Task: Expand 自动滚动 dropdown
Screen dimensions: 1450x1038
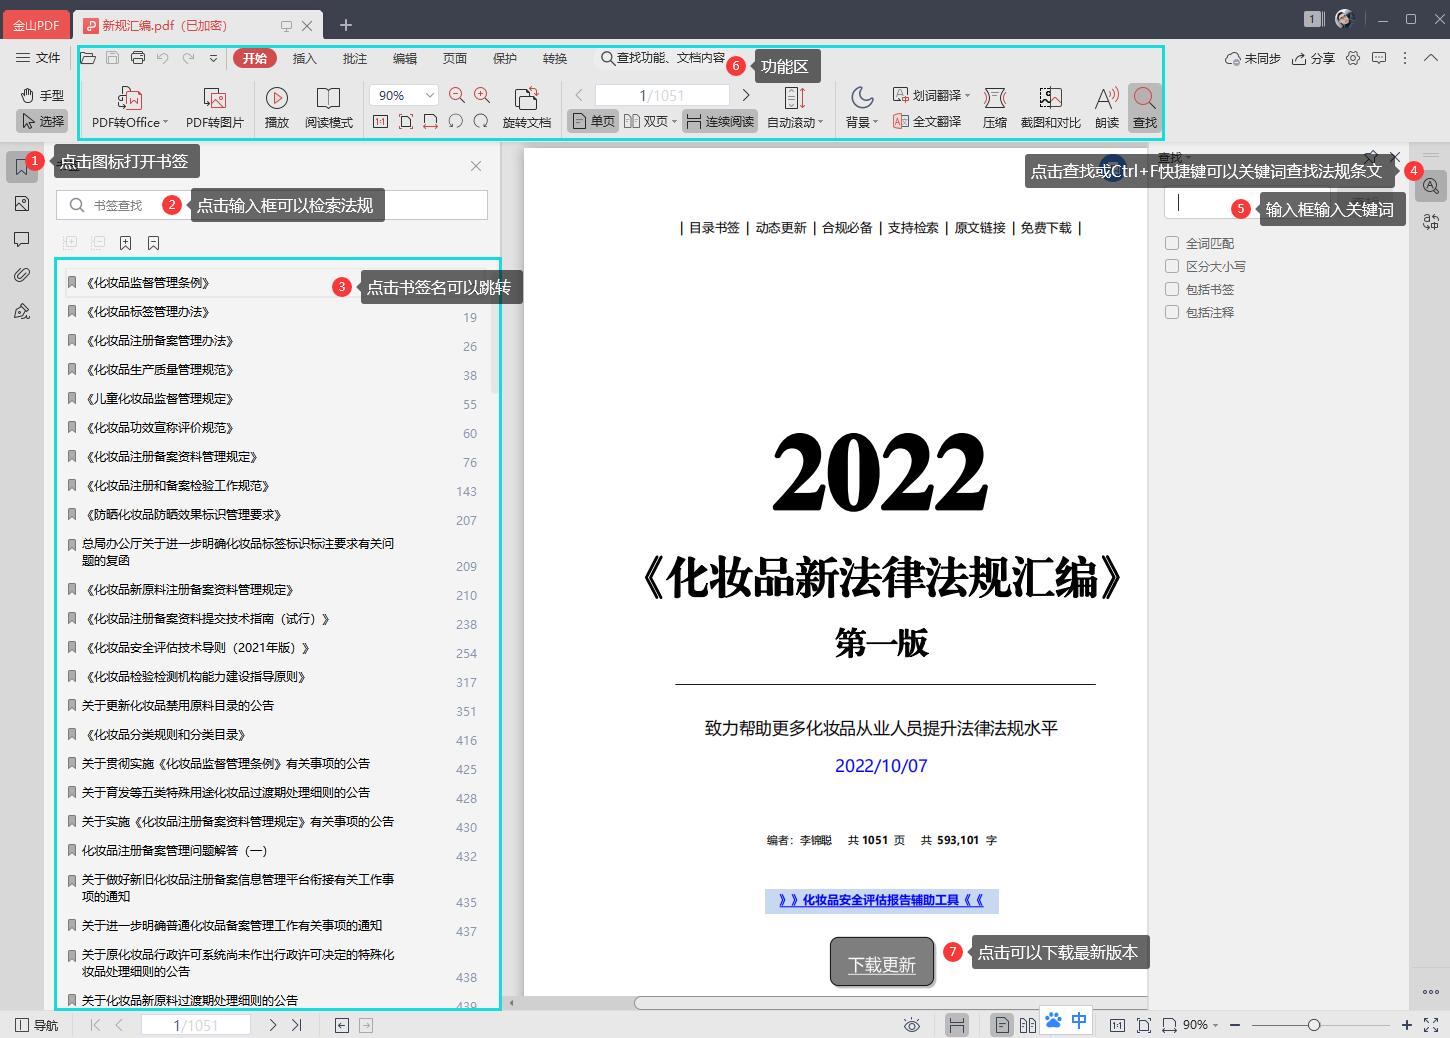Action: [821, 122]
